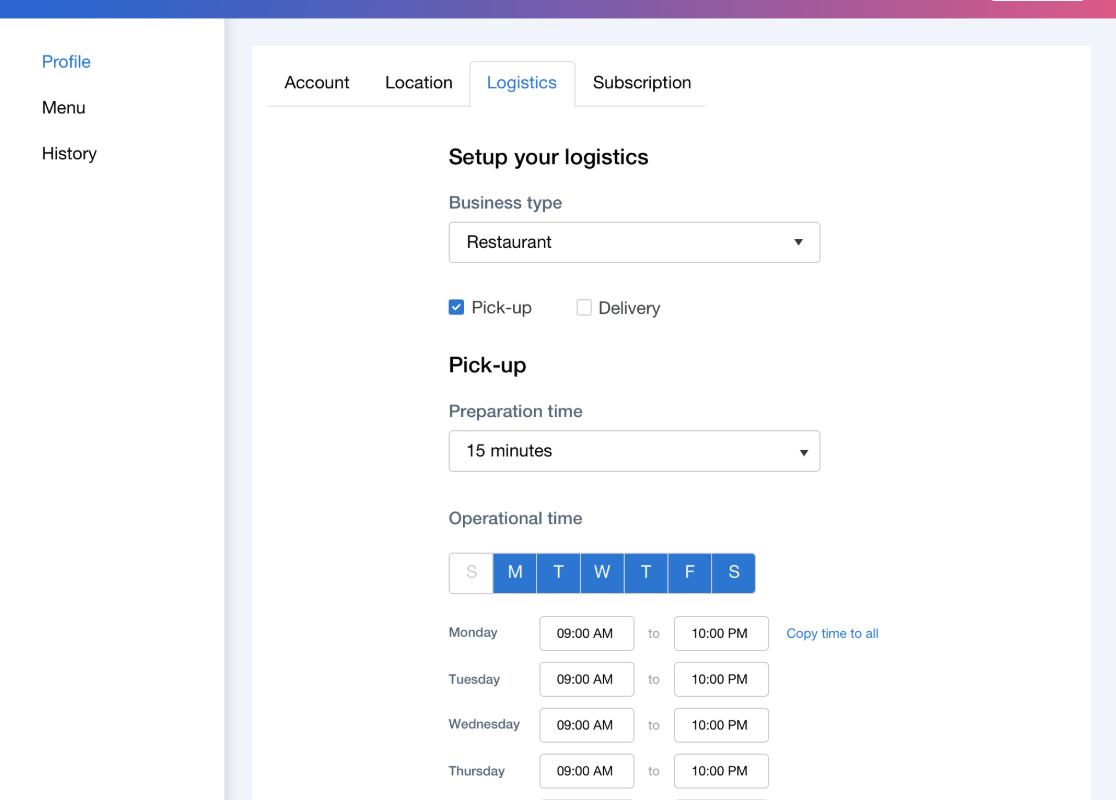This screenshot has height=800, width=1116.
Task: Open History in the sidebar
Action: (69, 154)
